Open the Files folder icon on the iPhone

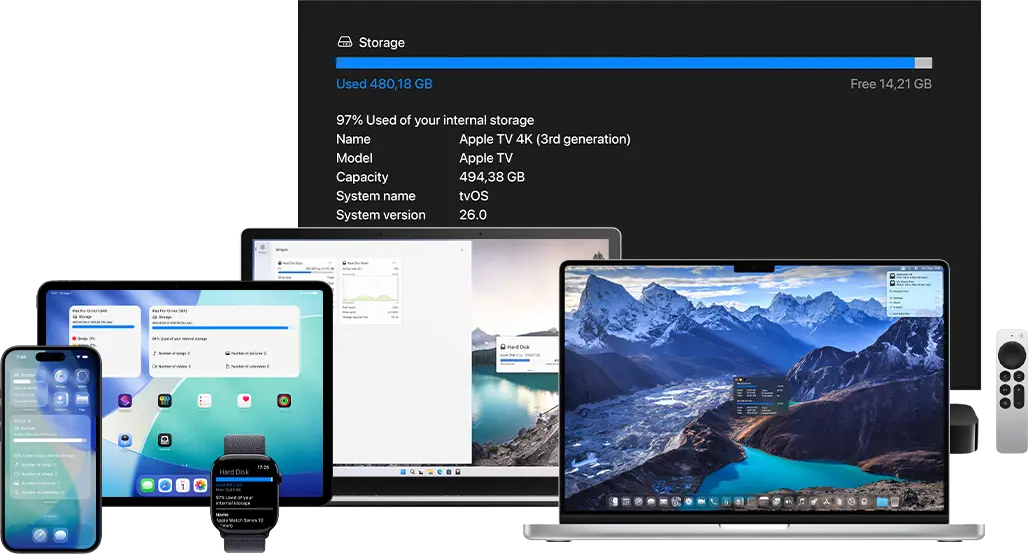tap(82, 399)
